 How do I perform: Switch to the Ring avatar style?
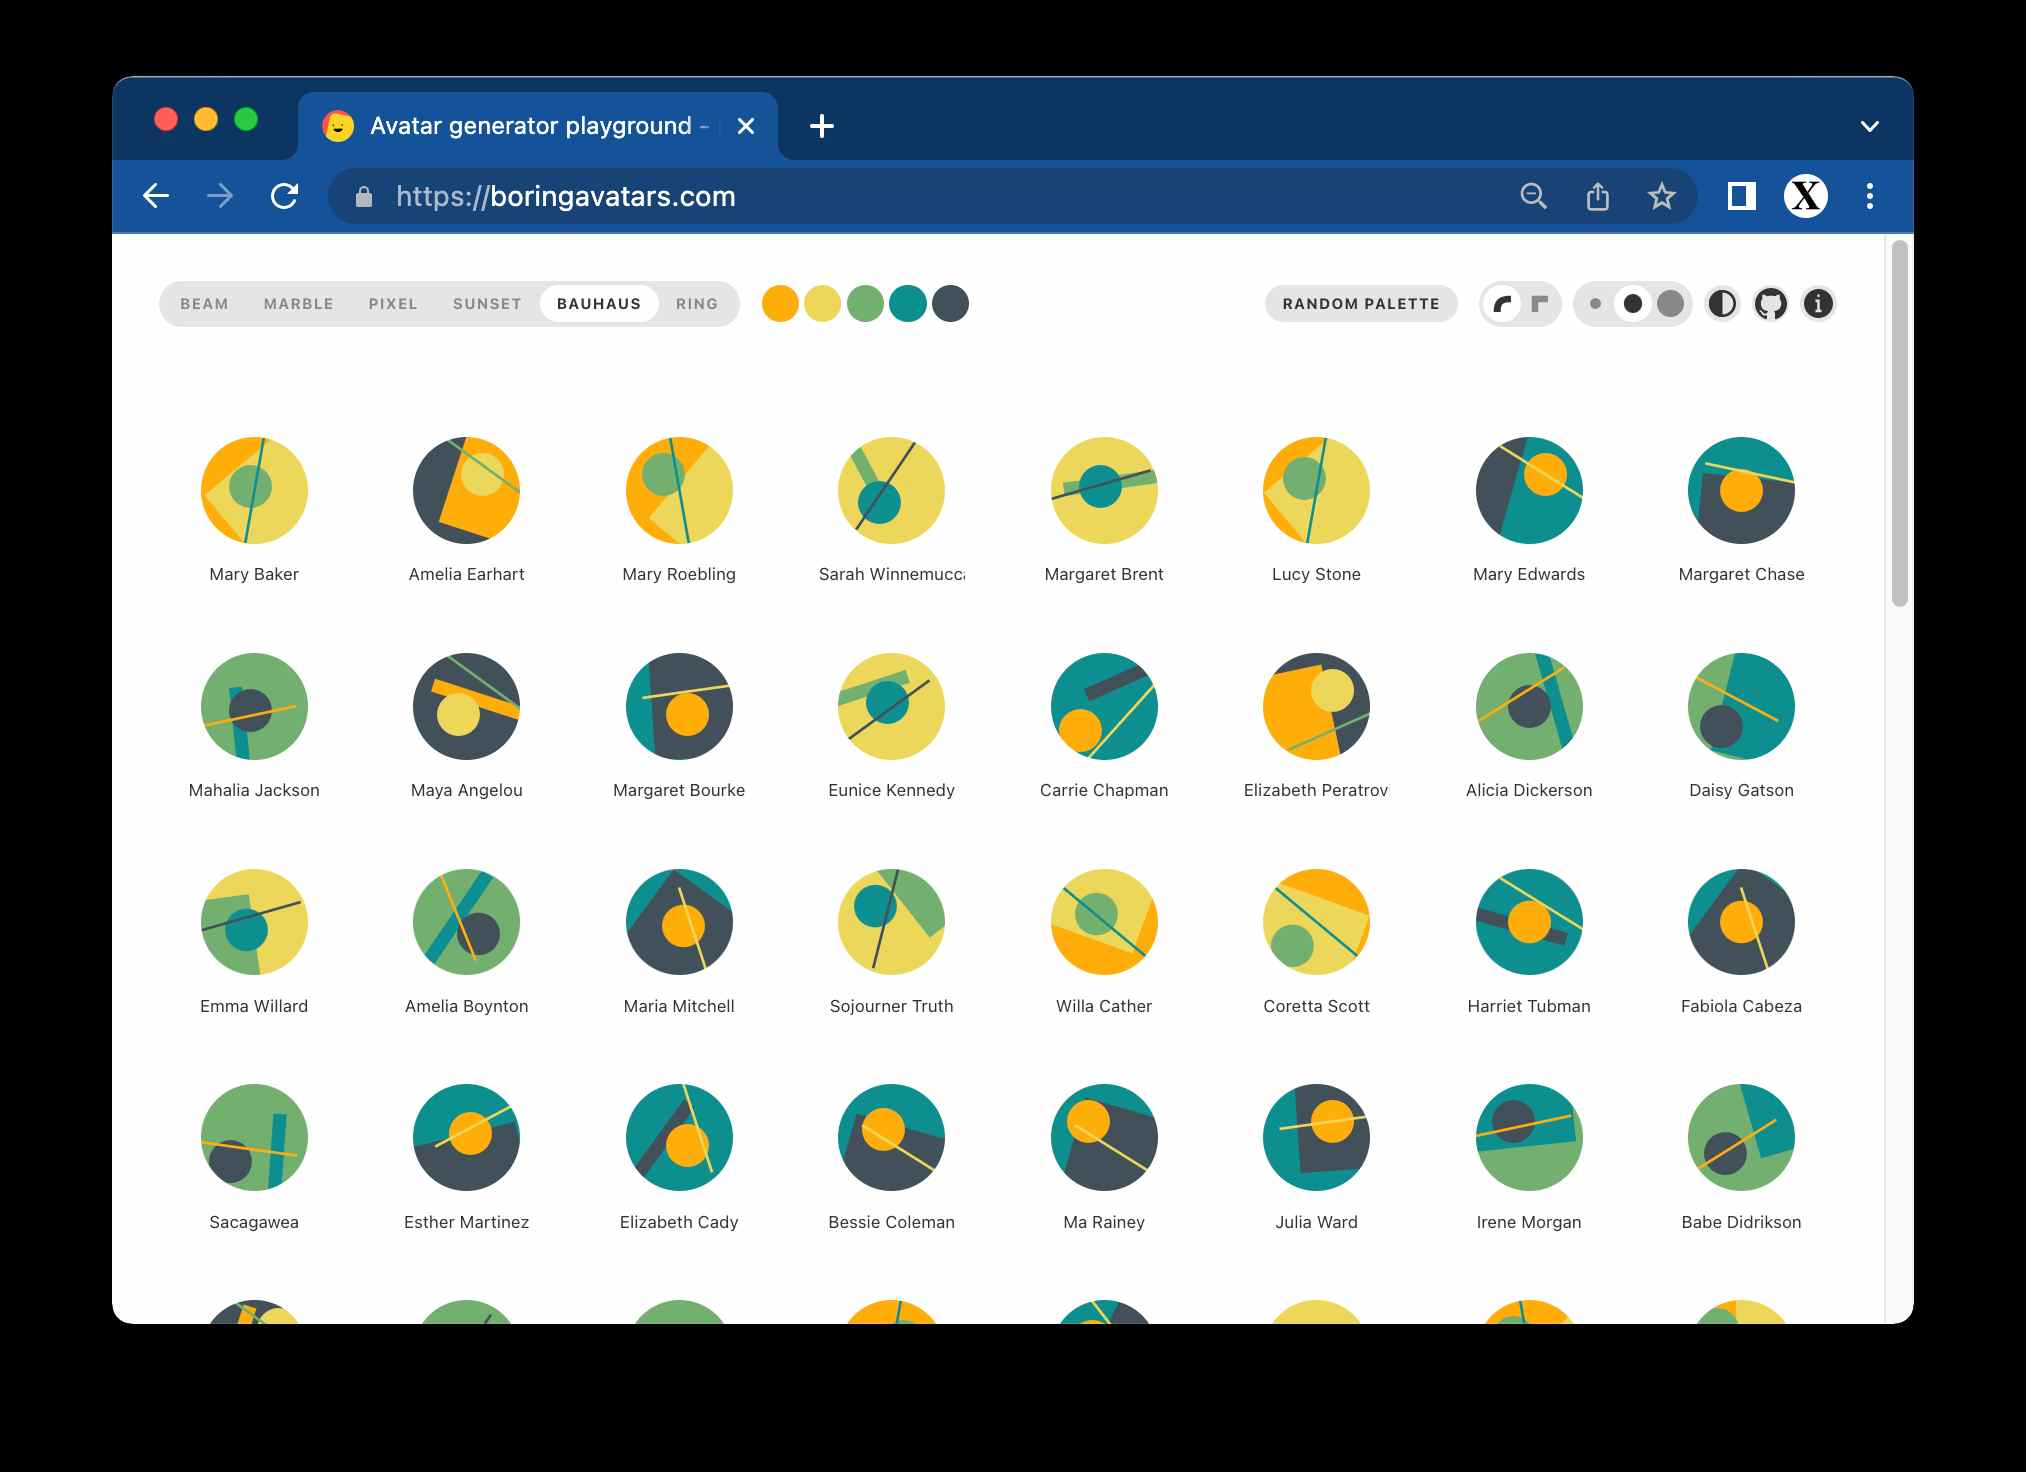pyautogui.click(x=696, y=304)
